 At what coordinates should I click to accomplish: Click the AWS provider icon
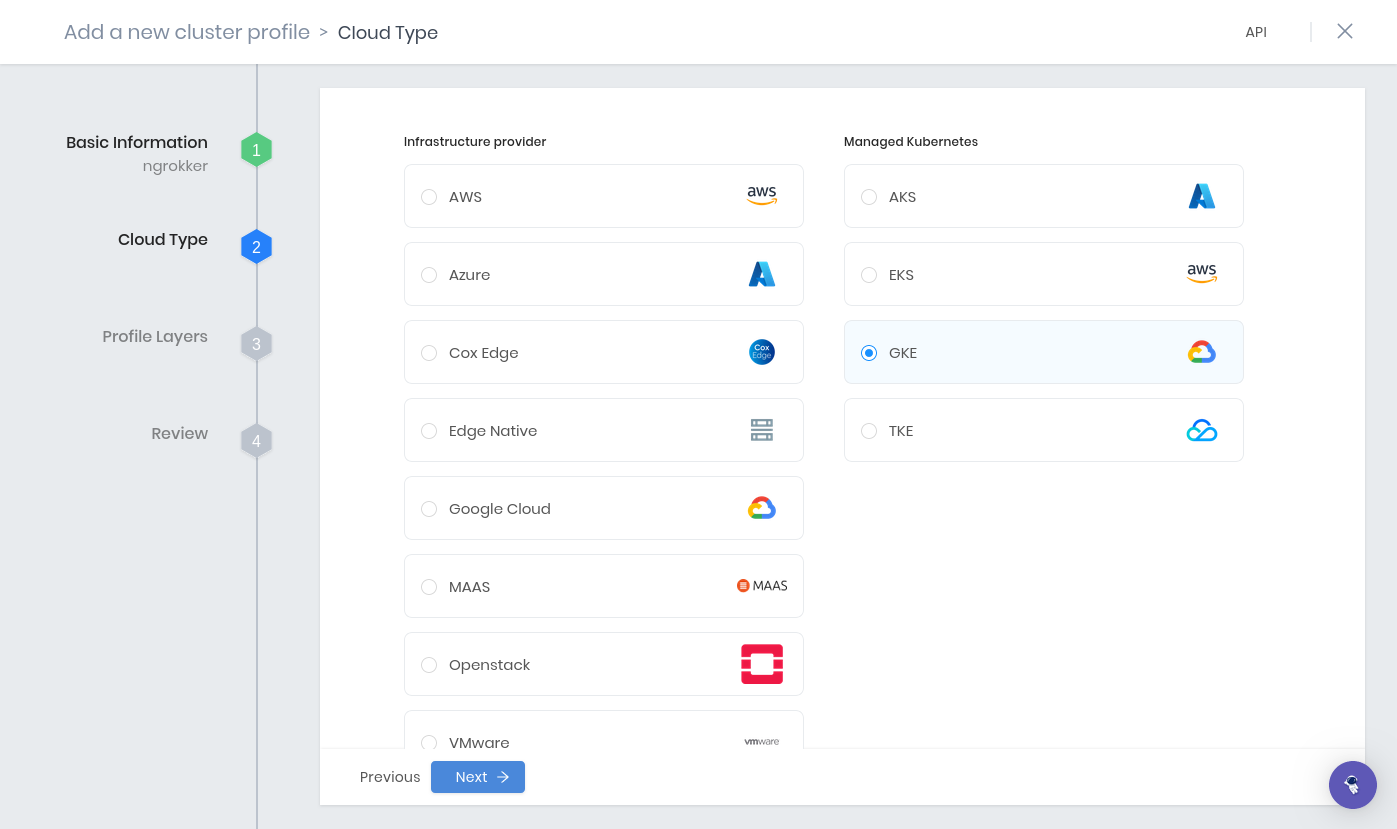point(761,196)
